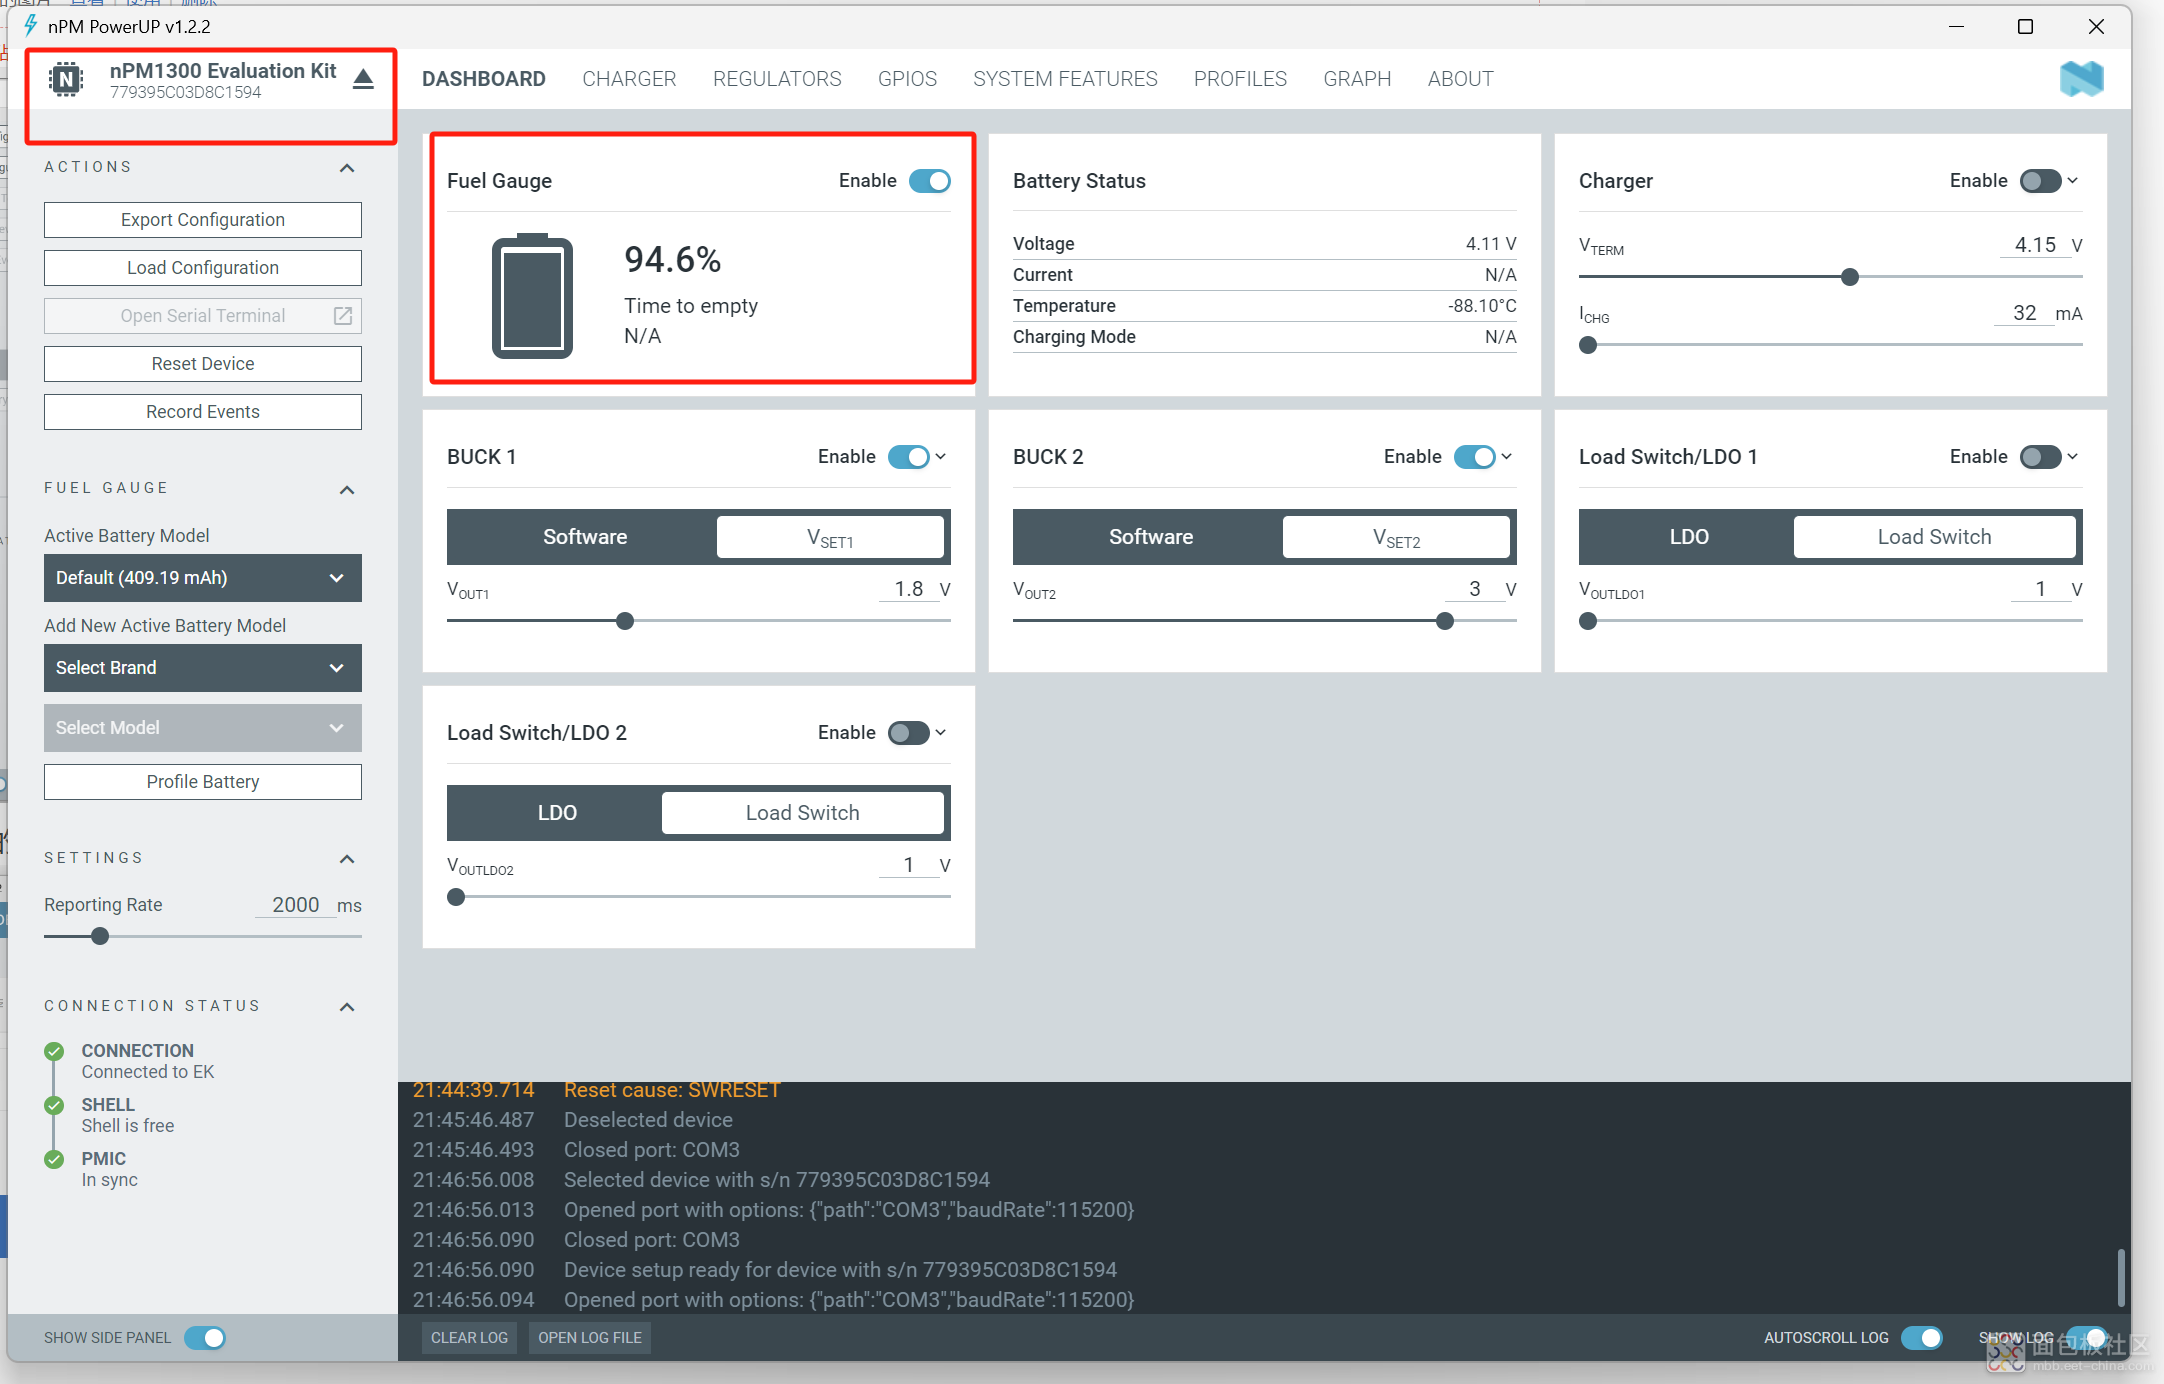Expand the BUCK 2 card chevron
Image resolution: width=2164 pixels, height=1384 pixels.
[x=1507, y=457]
